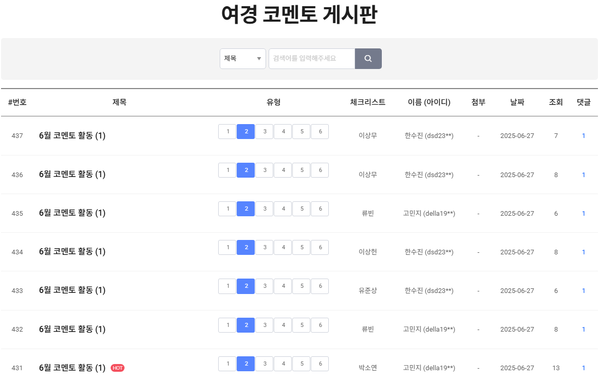The image size is (600, 380).
Task: Click view count 7 in row 437
Action: [556, 135]
